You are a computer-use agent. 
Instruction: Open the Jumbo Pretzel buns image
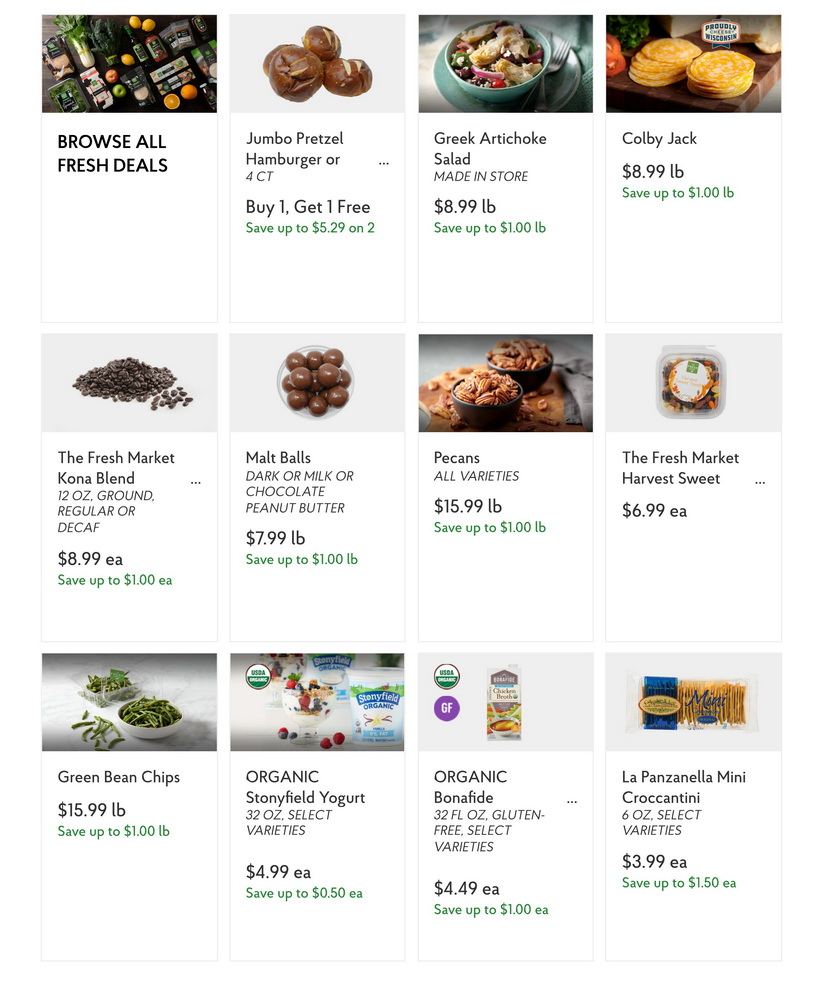pyautogui.click(x=318, y=64)
